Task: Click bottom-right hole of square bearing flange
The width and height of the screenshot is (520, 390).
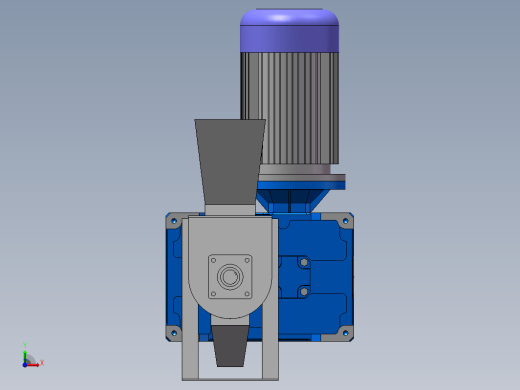Action: tap(247, 294)
